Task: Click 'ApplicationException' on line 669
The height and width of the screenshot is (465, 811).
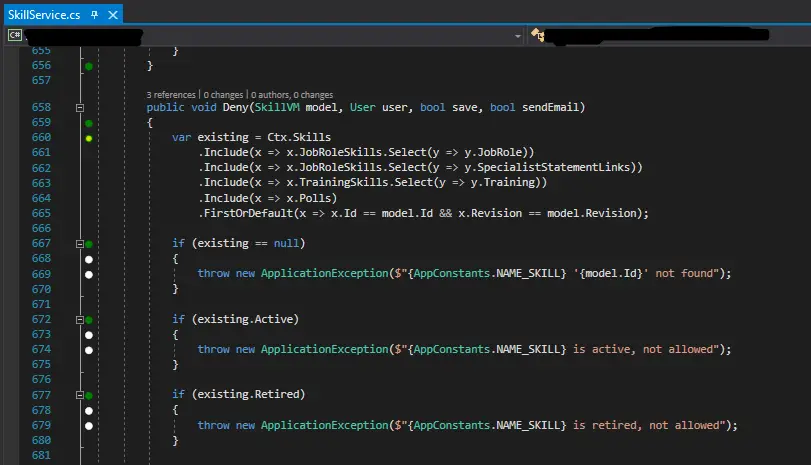Action: pyautogui.click(x=324, y=273)
